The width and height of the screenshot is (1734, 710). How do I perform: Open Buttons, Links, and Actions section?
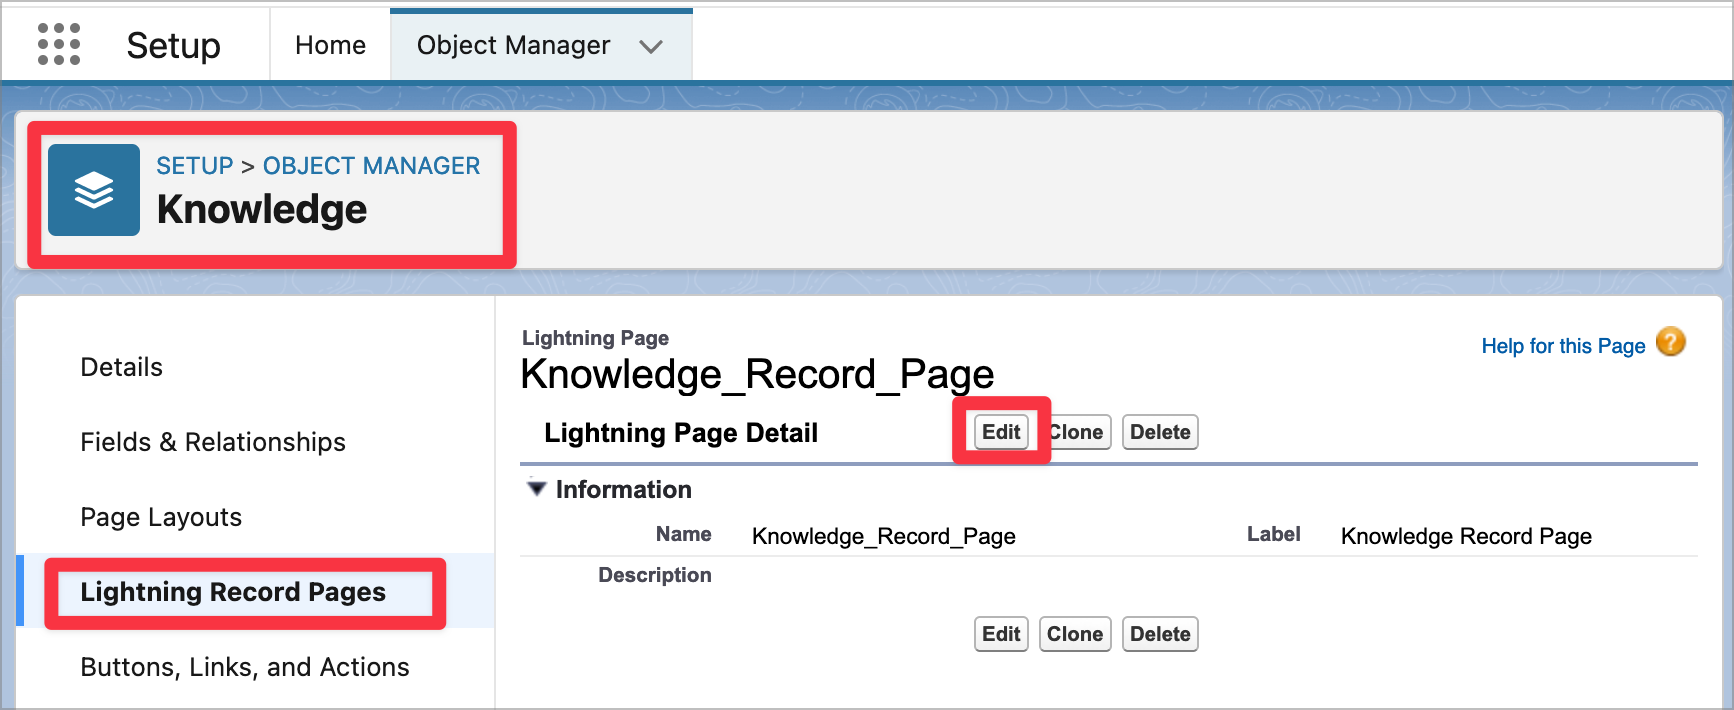[245, 667]
